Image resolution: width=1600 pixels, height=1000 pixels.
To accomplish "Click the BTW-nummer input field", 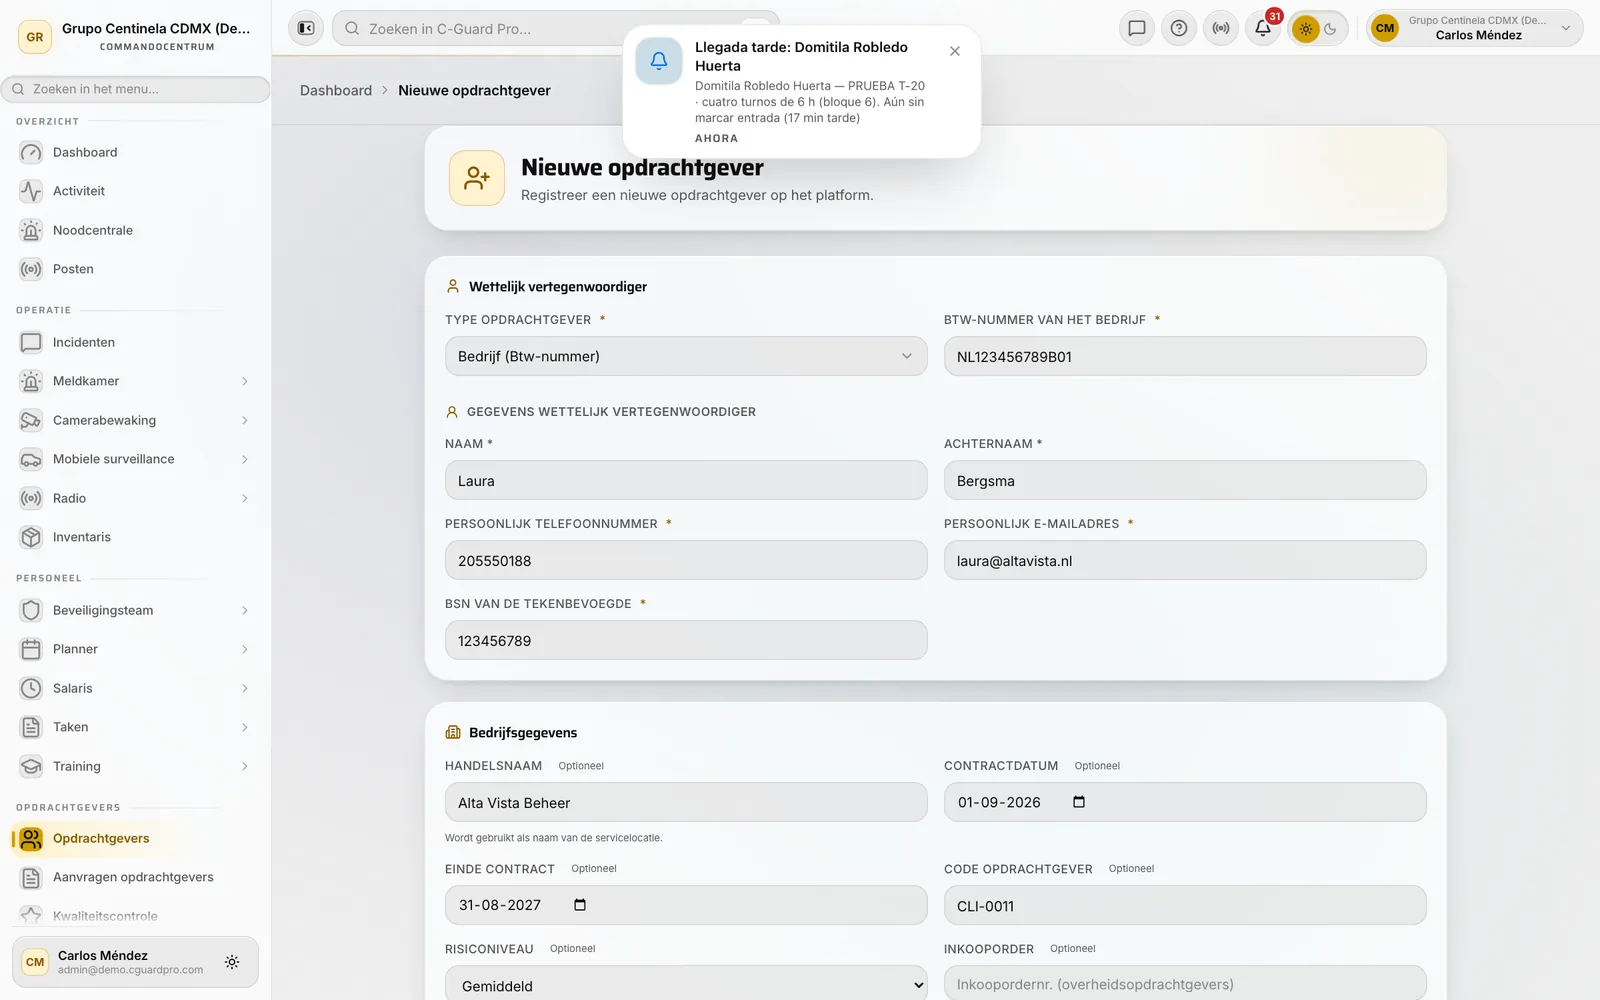I will (1185, 356).
